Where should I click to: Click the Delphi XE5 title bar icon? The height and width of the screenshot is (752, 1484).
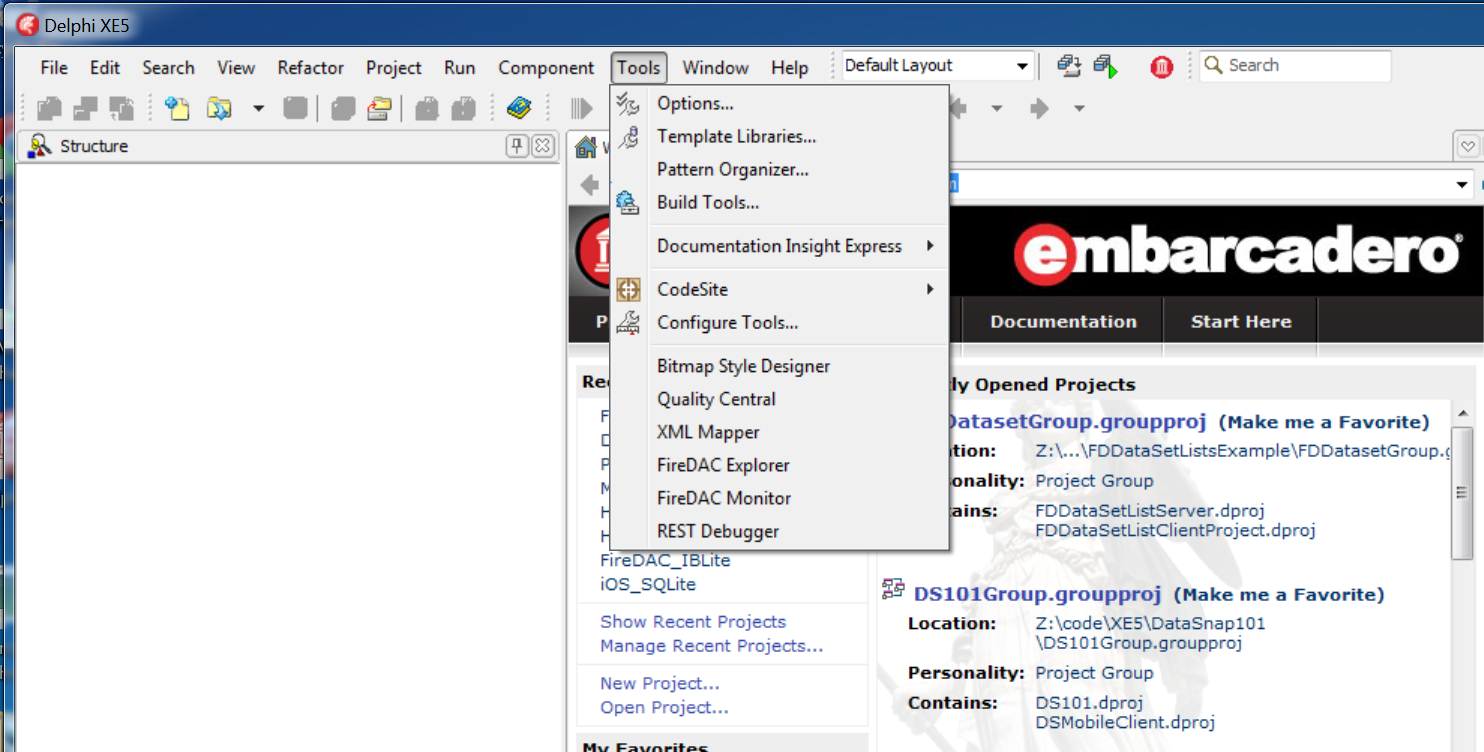(x=27, y=26)
